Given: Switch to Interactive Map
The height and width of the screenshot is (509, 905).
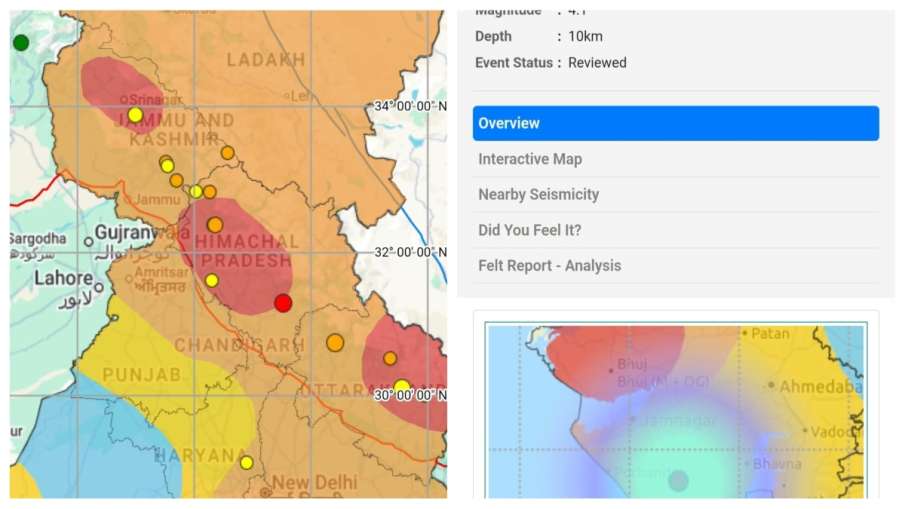Looking at the screenshot, I should coord(676,159).
